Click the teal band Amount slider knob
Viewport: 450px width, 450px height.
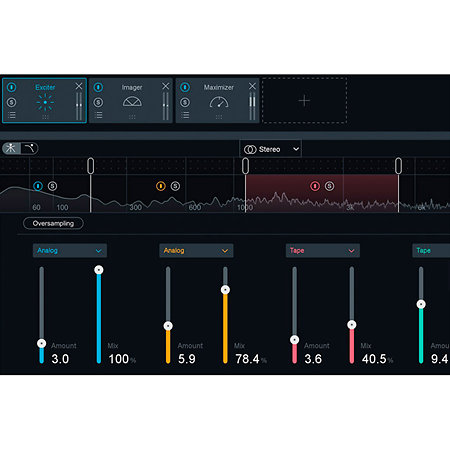tap(421, 304)
